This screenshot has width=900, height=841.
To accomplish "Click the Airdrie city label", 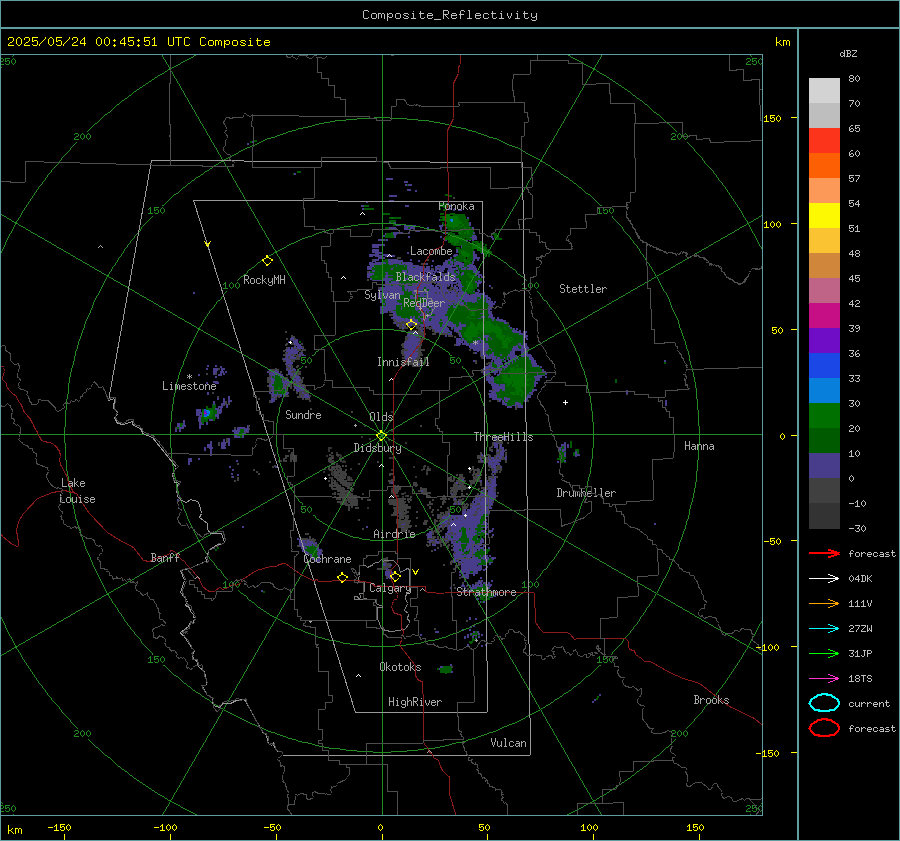I will click(x=394, y=534).
